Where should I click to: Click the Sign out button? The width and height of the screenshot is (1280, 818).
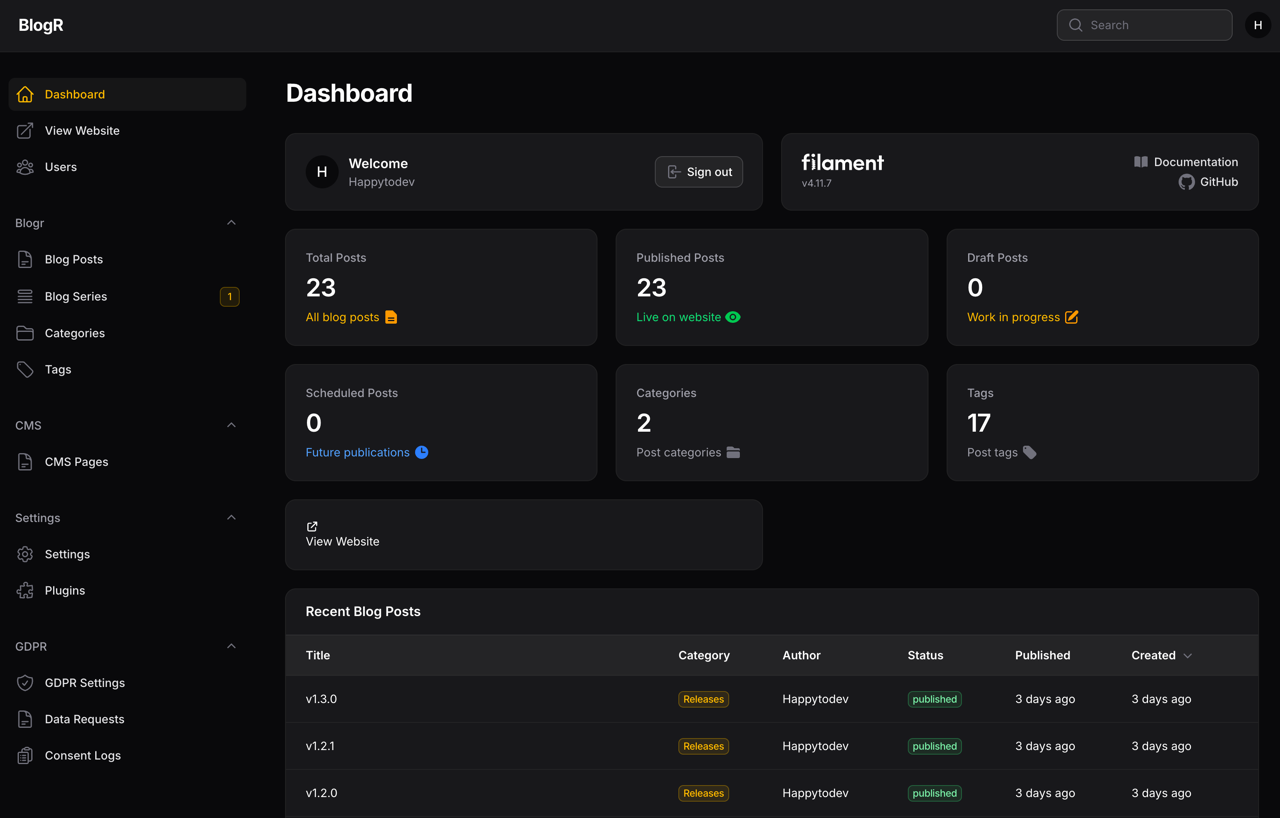(699, 172)
